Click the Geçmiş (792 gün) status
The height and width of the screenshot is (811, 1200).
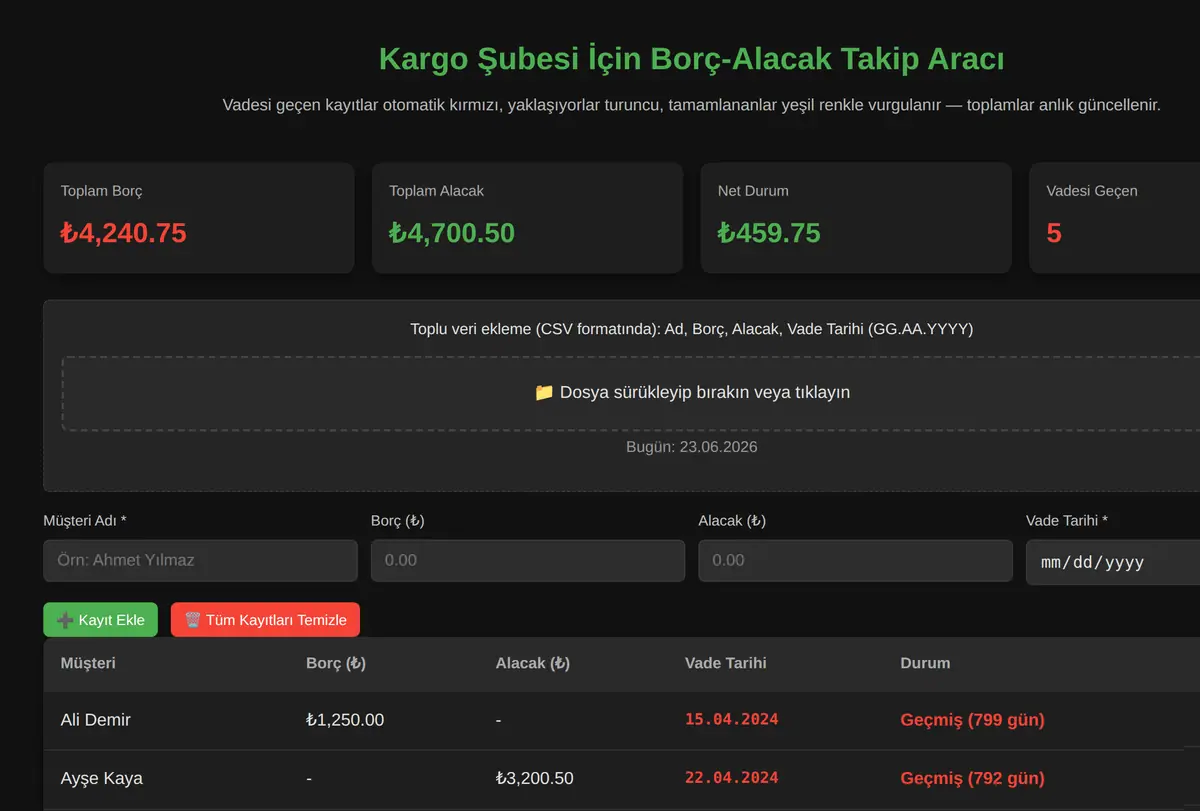[x=972, y=778]
